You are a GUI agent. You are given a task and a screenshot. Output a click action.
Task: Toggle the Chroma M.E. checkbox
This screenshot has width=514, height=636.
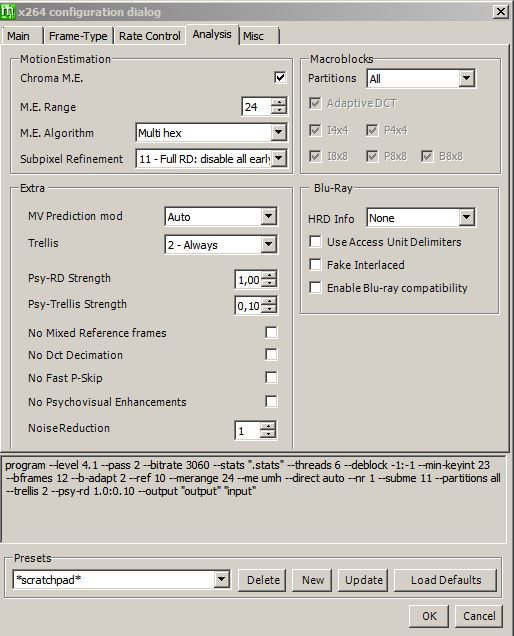tap(280, 77)
